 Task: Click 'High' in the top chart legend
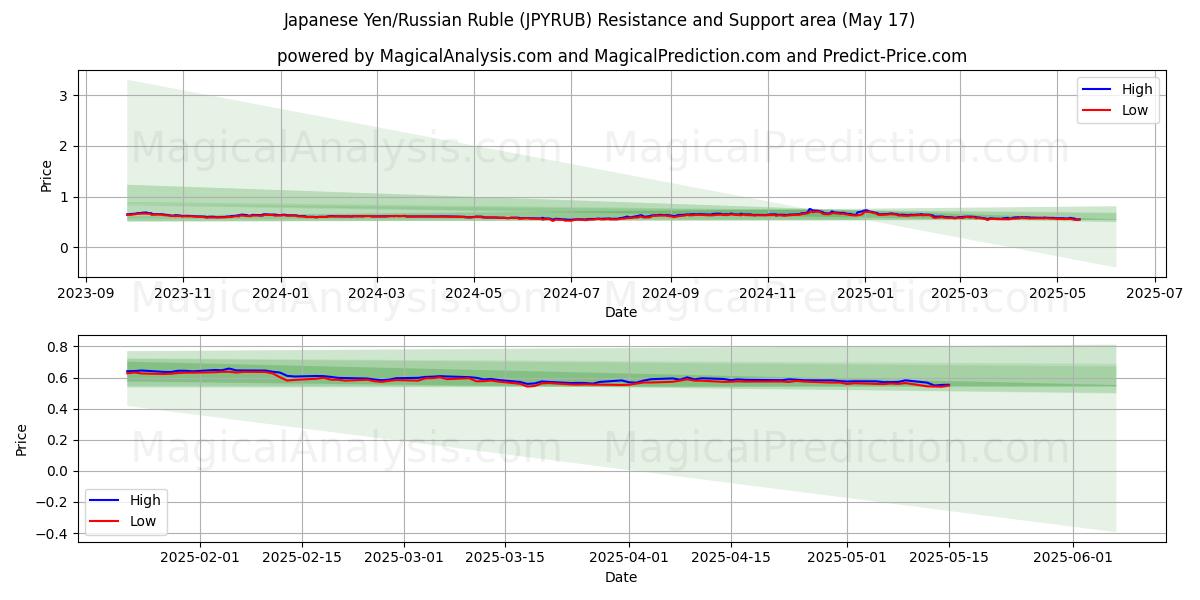[x=1137, y=89]
